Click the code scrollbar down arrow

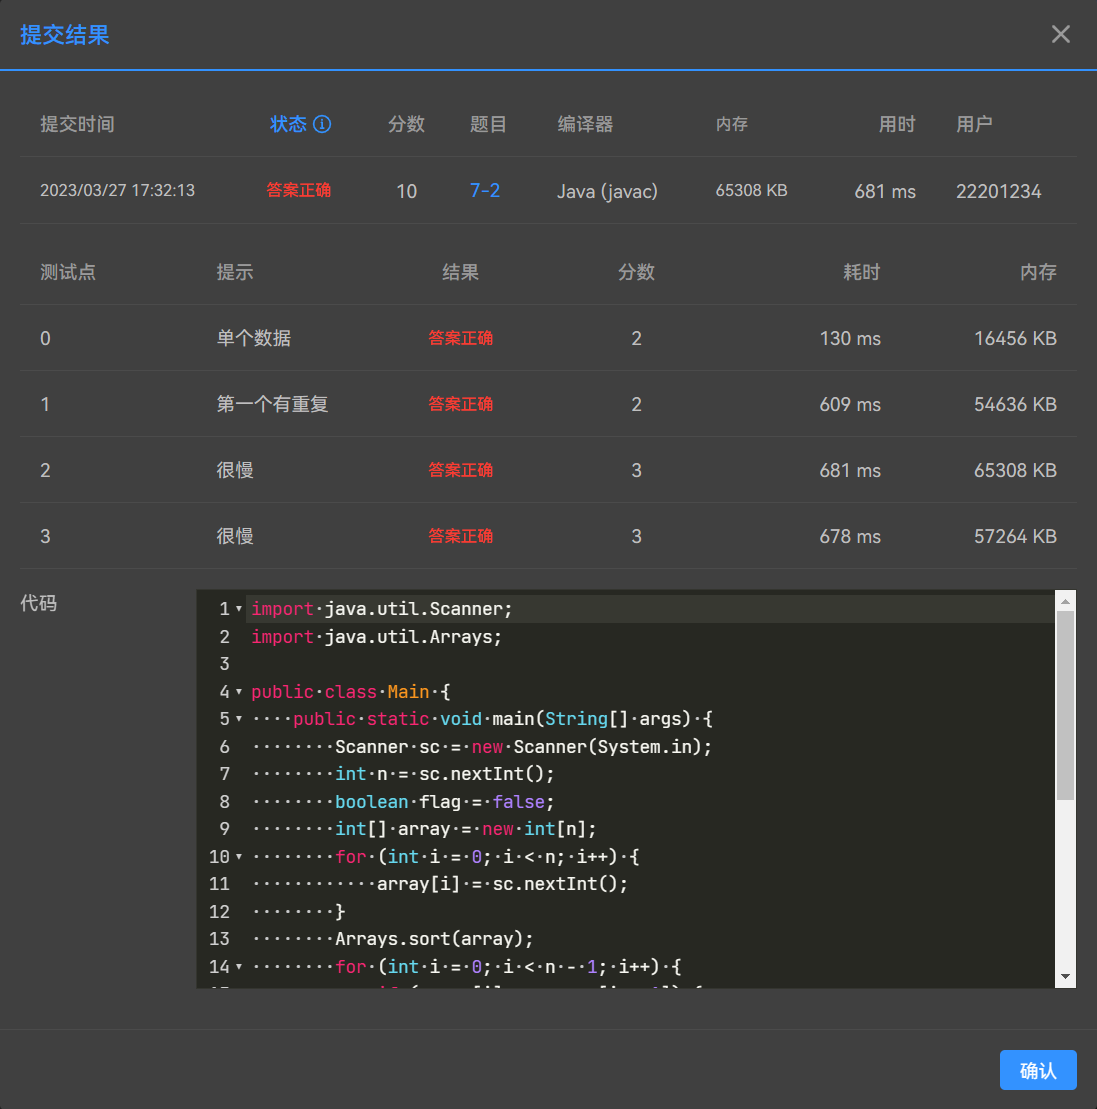[1065, 977]
